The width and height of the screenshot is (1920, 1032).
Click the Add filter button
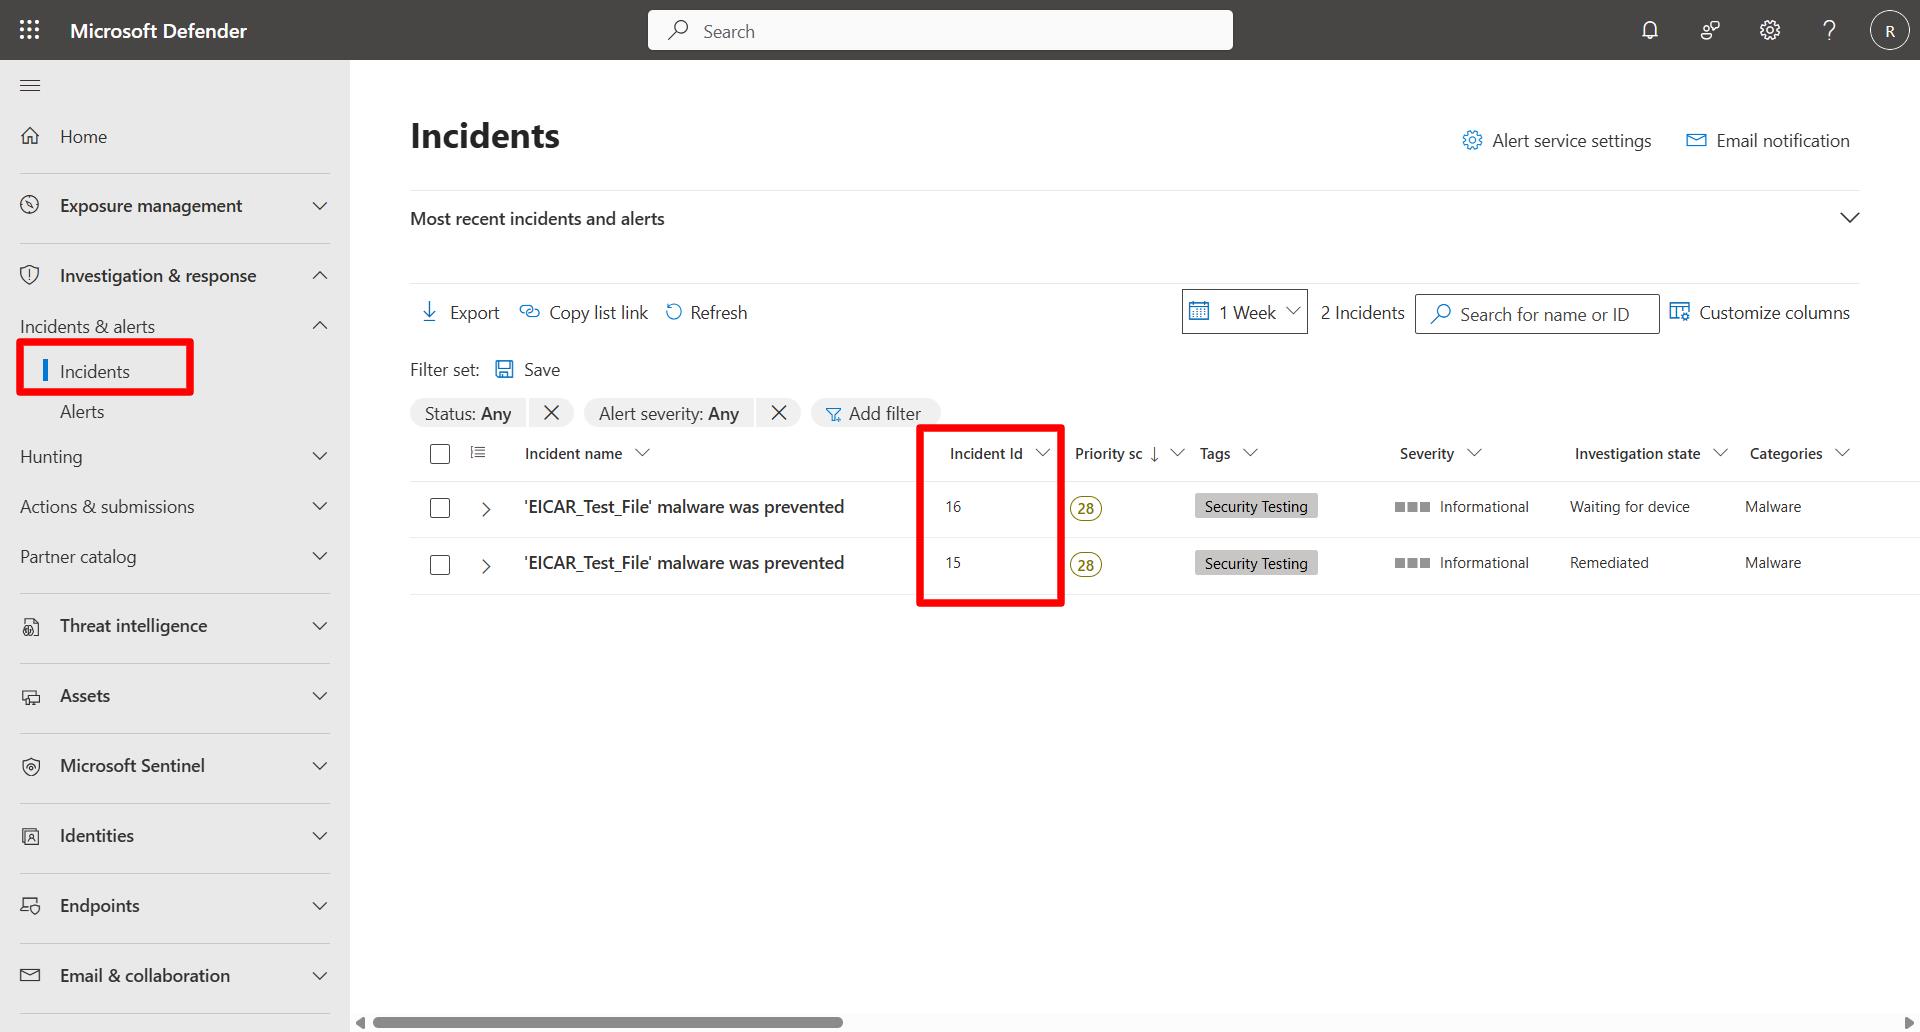[875, 413]
